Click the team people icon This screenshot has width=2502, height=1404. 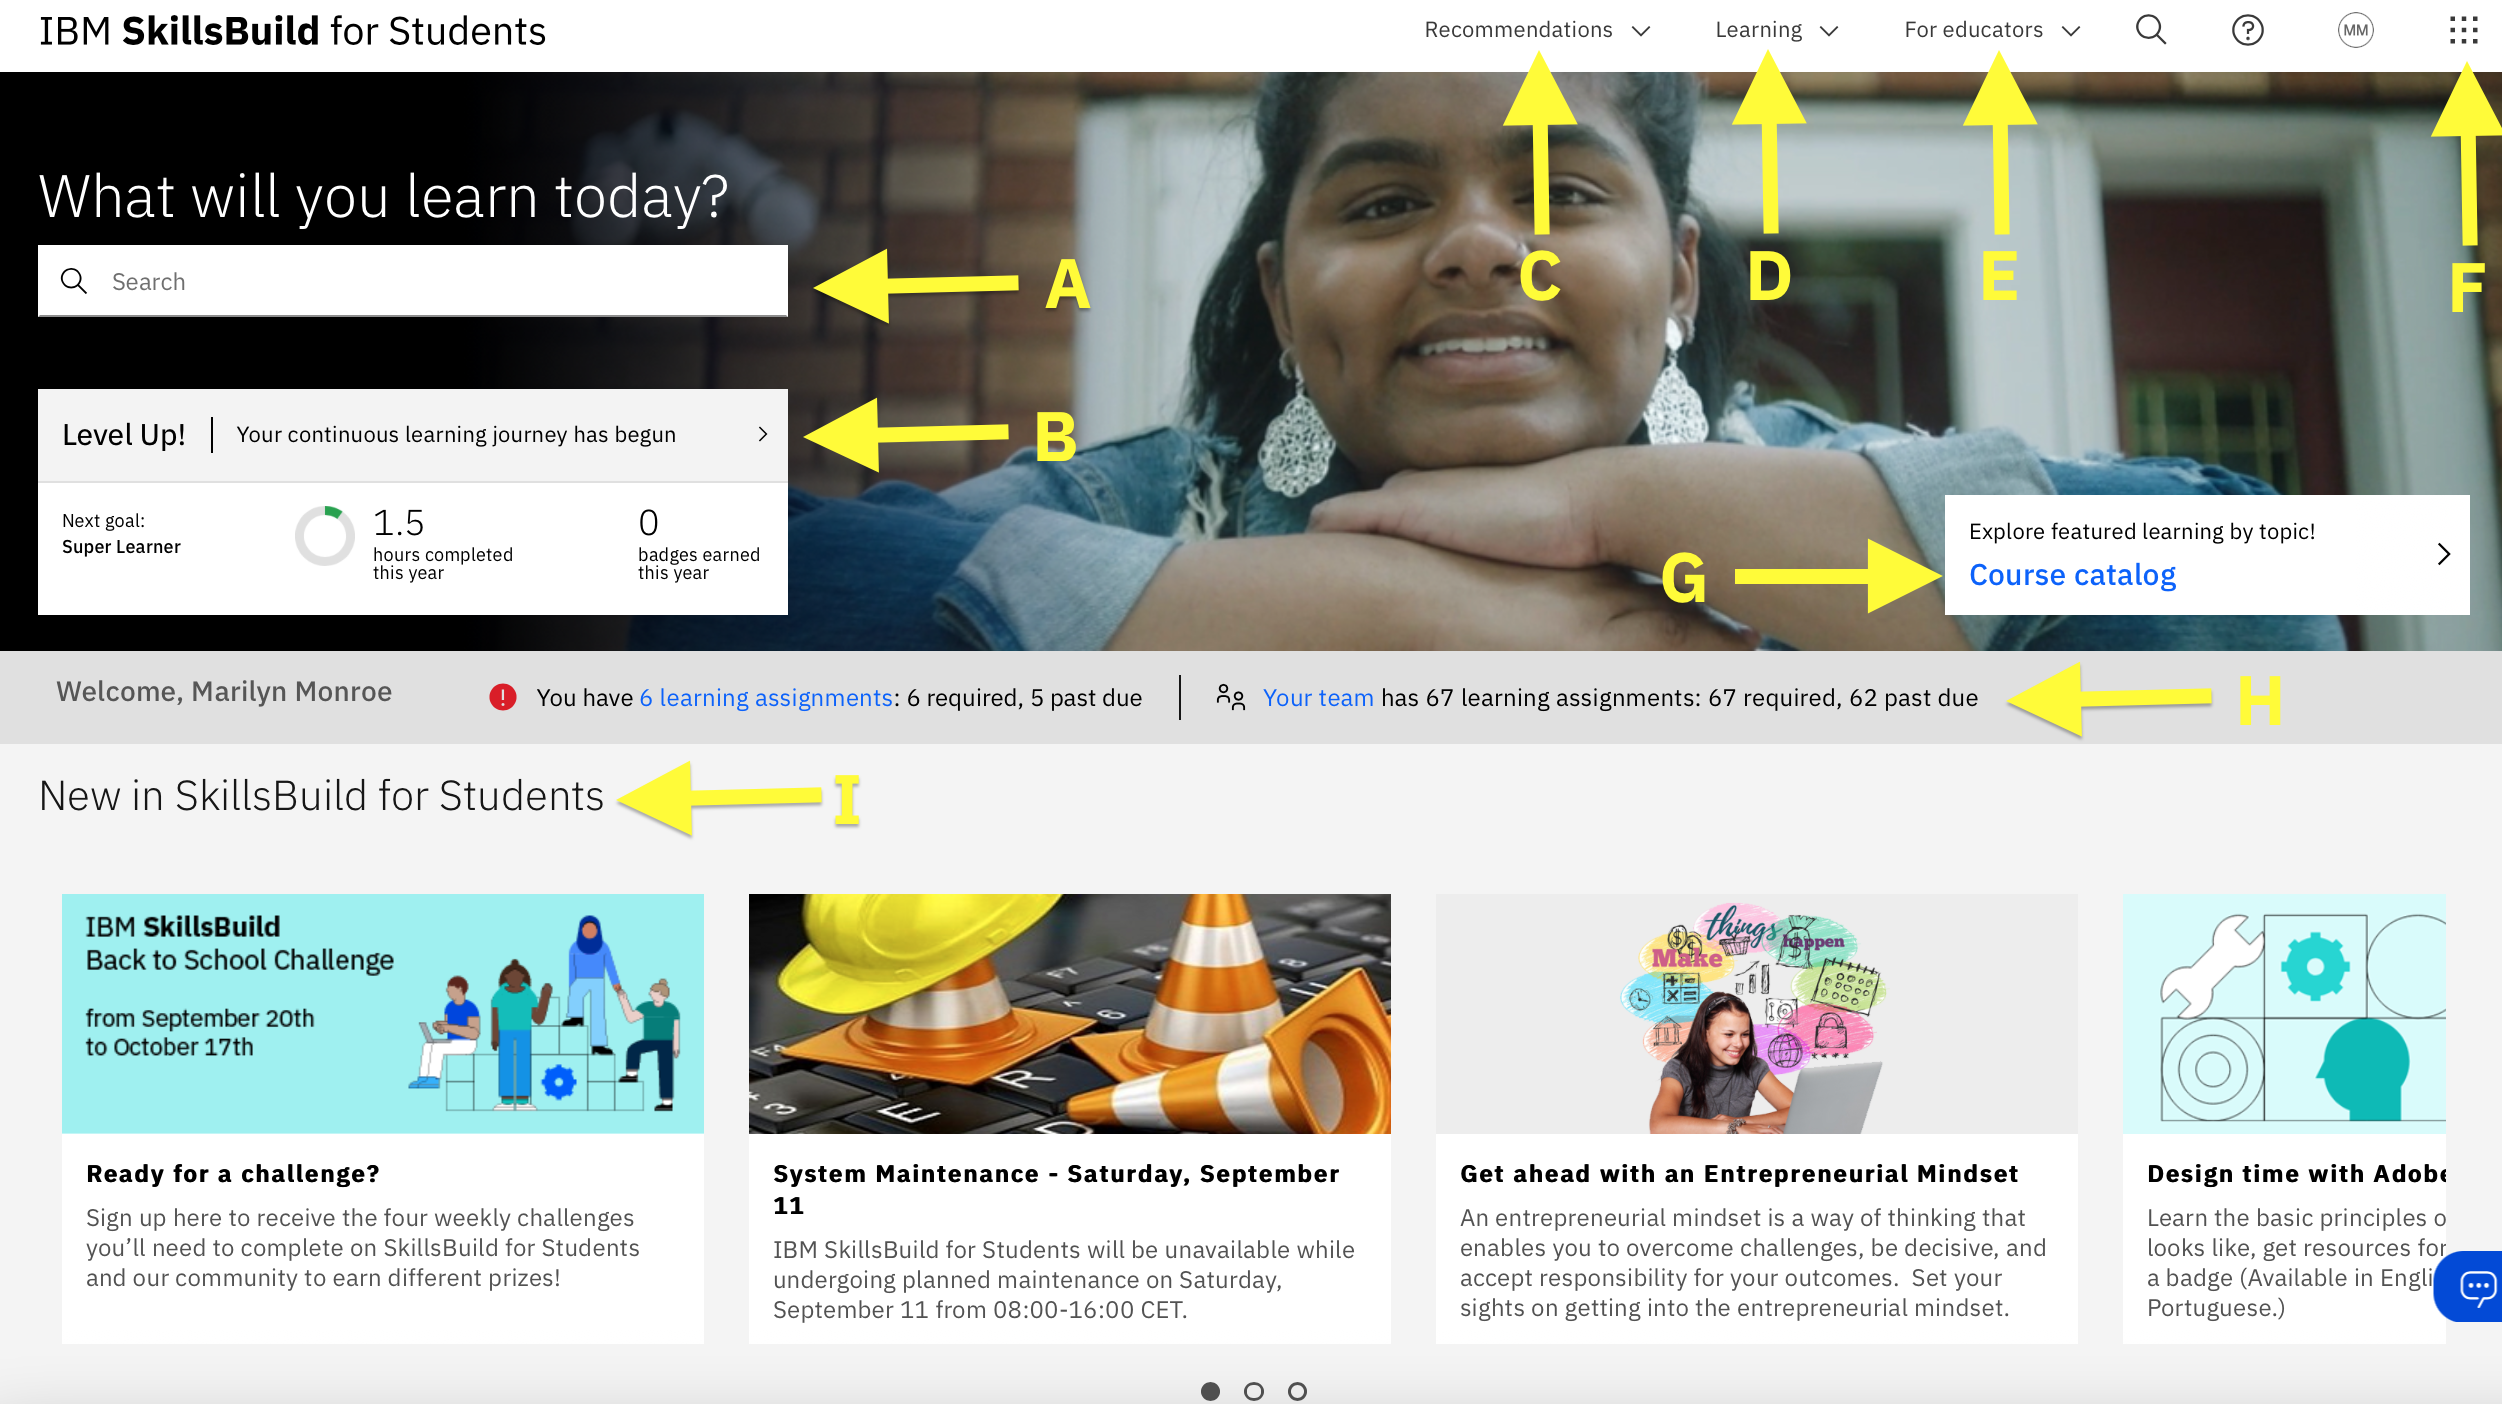[x=1230, y=697]
